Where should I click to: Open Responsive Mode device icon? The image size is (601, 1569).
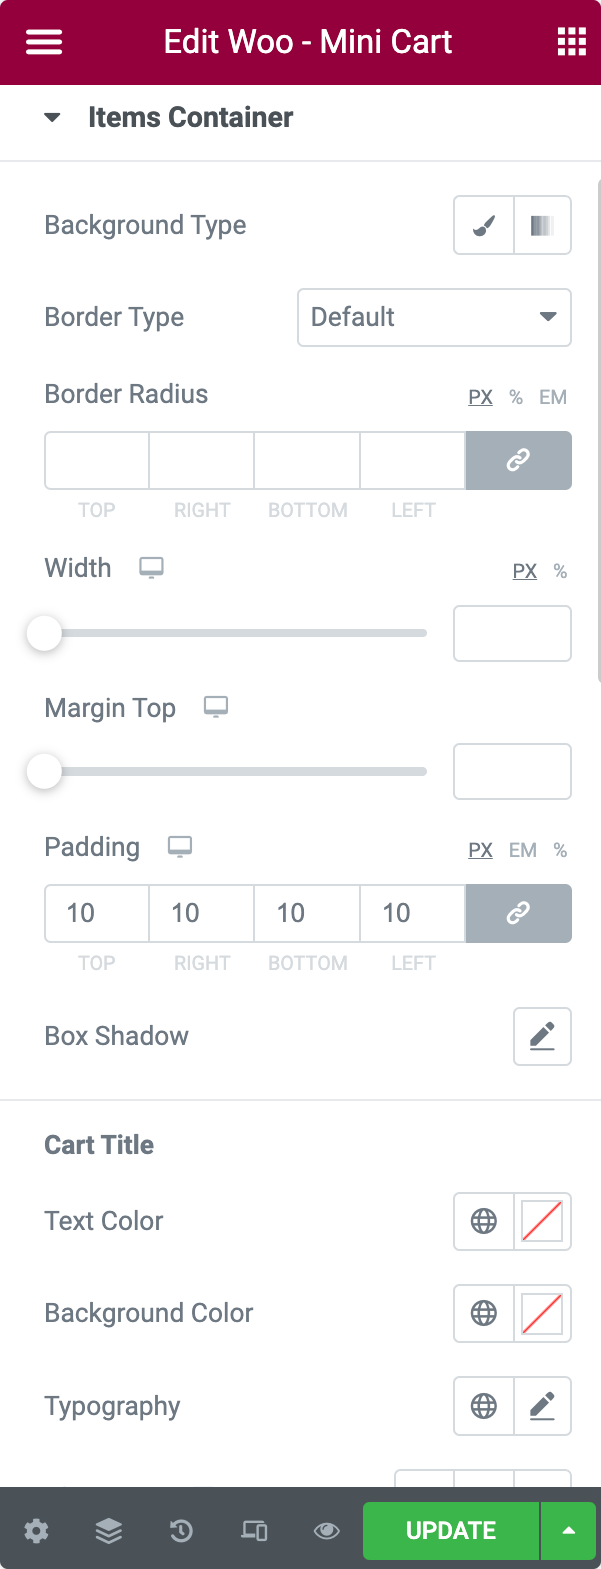click(254, 1530)
